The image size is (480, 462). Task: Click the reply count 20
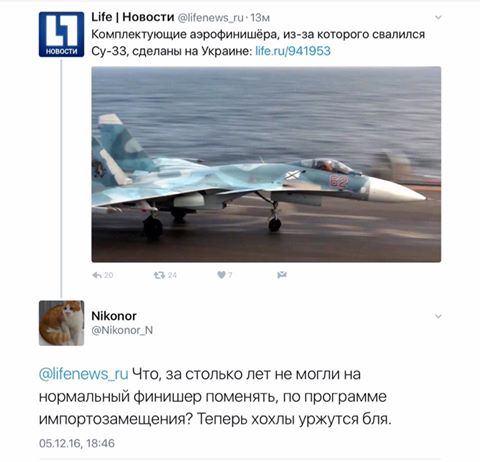109,275
